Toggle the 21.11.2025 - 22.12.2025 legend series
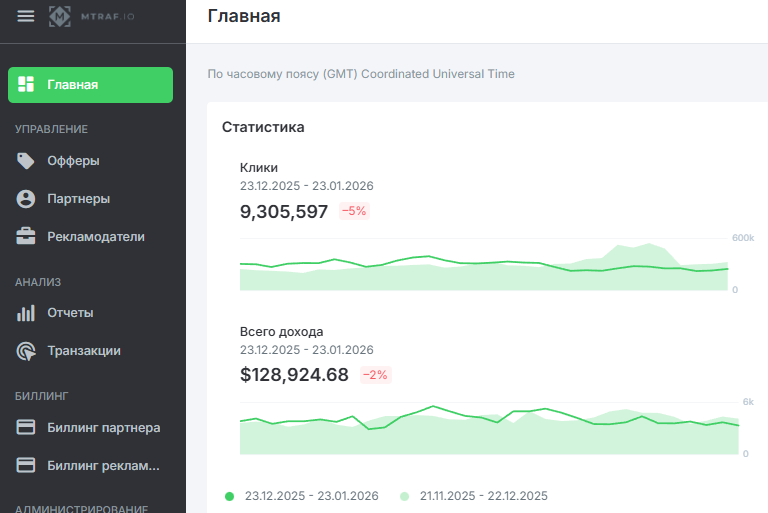The image size is (768, 513). point(483,496)
